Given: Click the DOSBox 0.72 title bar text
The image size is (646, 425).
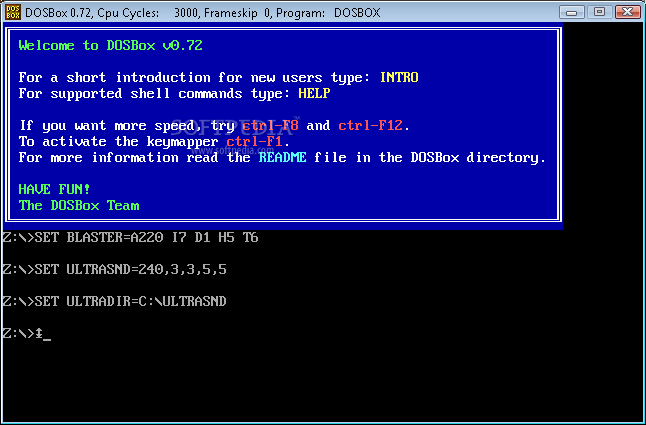Looking at the screenshot, I should [x=203, y=13].
